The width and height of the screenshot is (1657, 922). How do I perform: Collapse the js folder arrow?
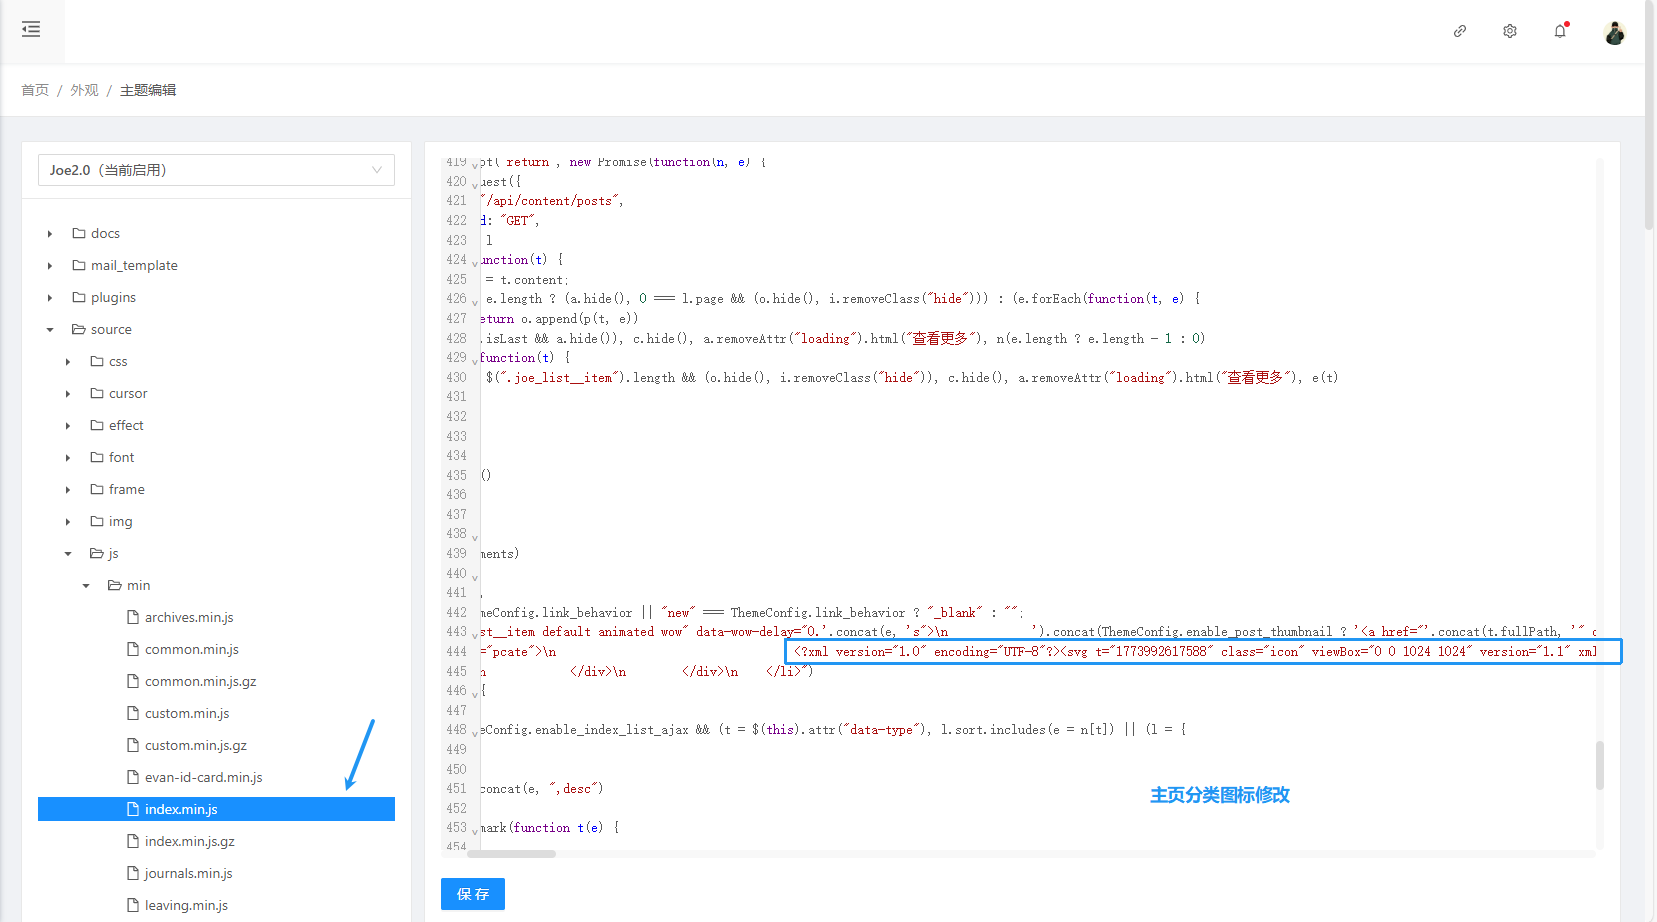68,554
